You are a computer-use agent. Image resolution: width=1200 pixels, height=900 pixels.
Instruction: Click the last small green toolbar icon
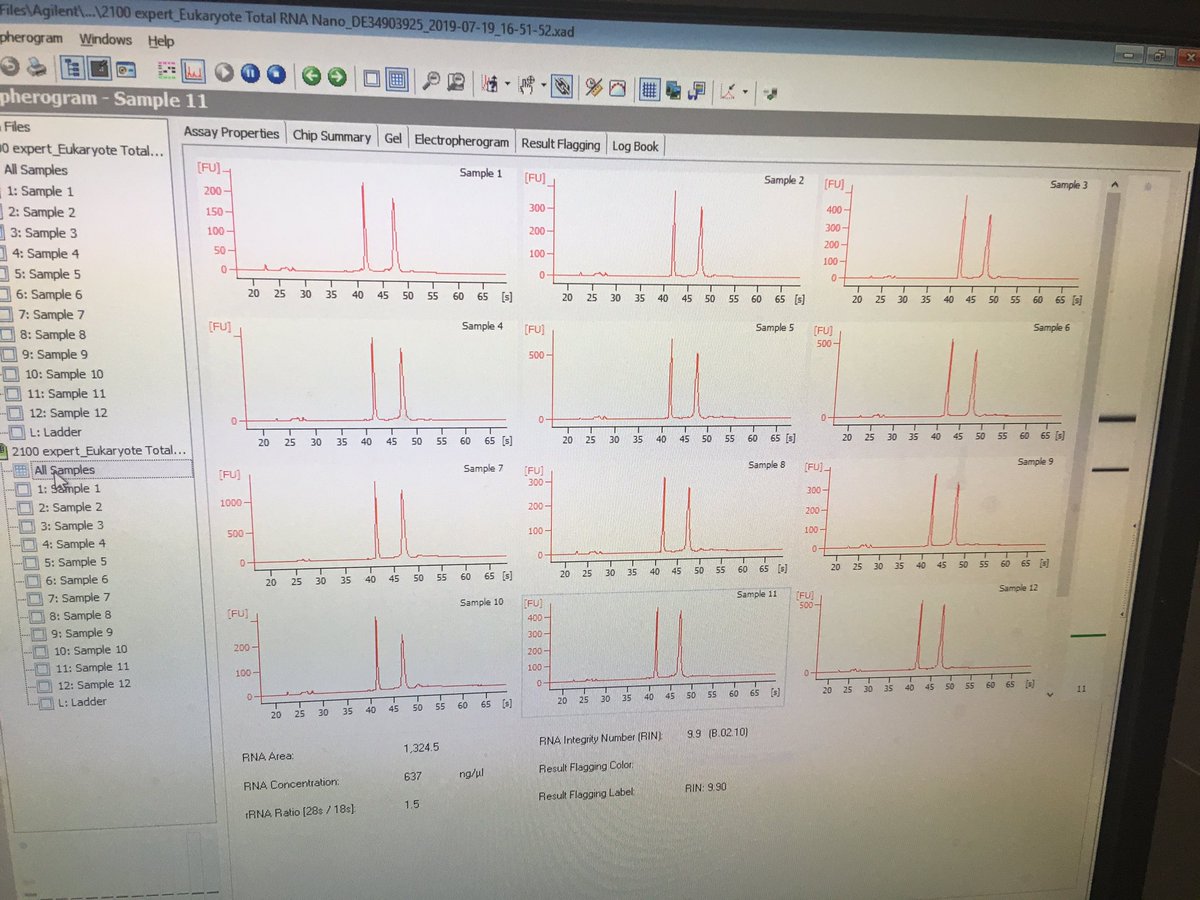tap(772, 93)
